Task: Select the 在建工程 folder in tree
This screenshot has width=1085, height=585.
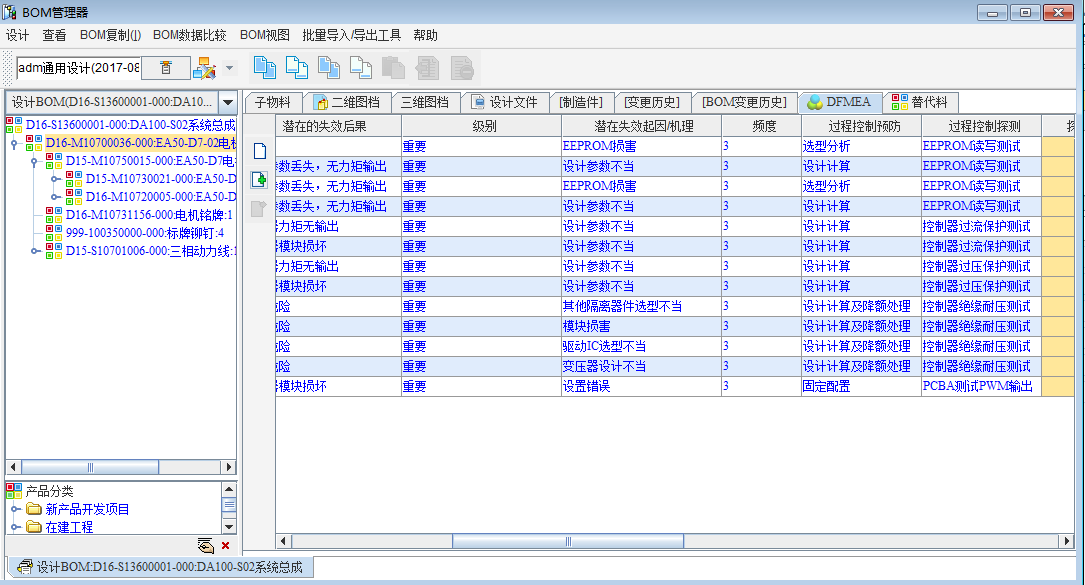Action: tap(69, 527)
